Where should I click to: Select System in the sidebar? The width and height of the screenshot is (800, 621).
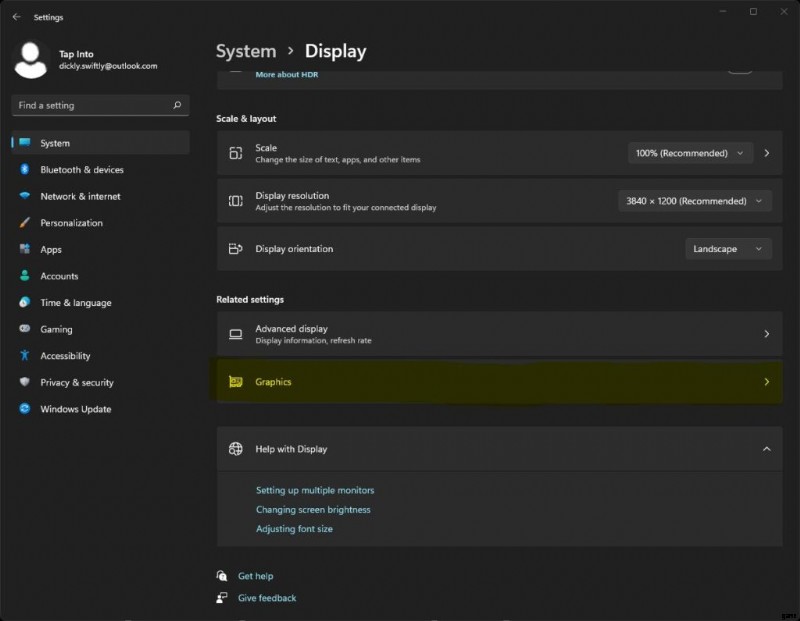click(101, 143)
